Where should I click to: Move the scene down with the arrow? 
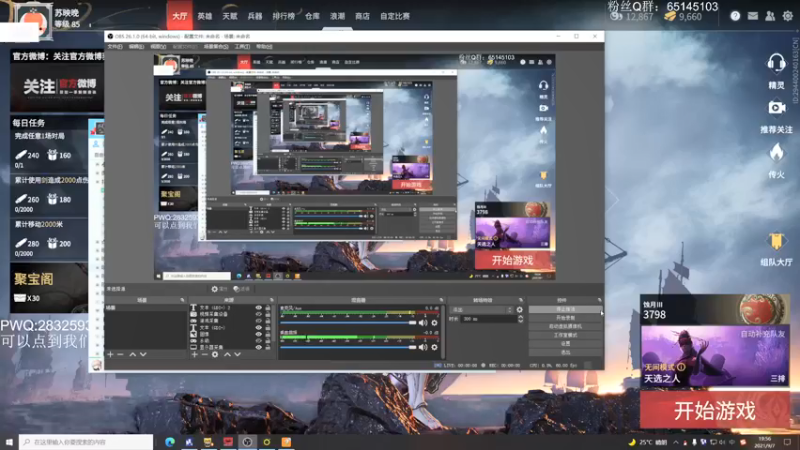[x=143, y=354]
